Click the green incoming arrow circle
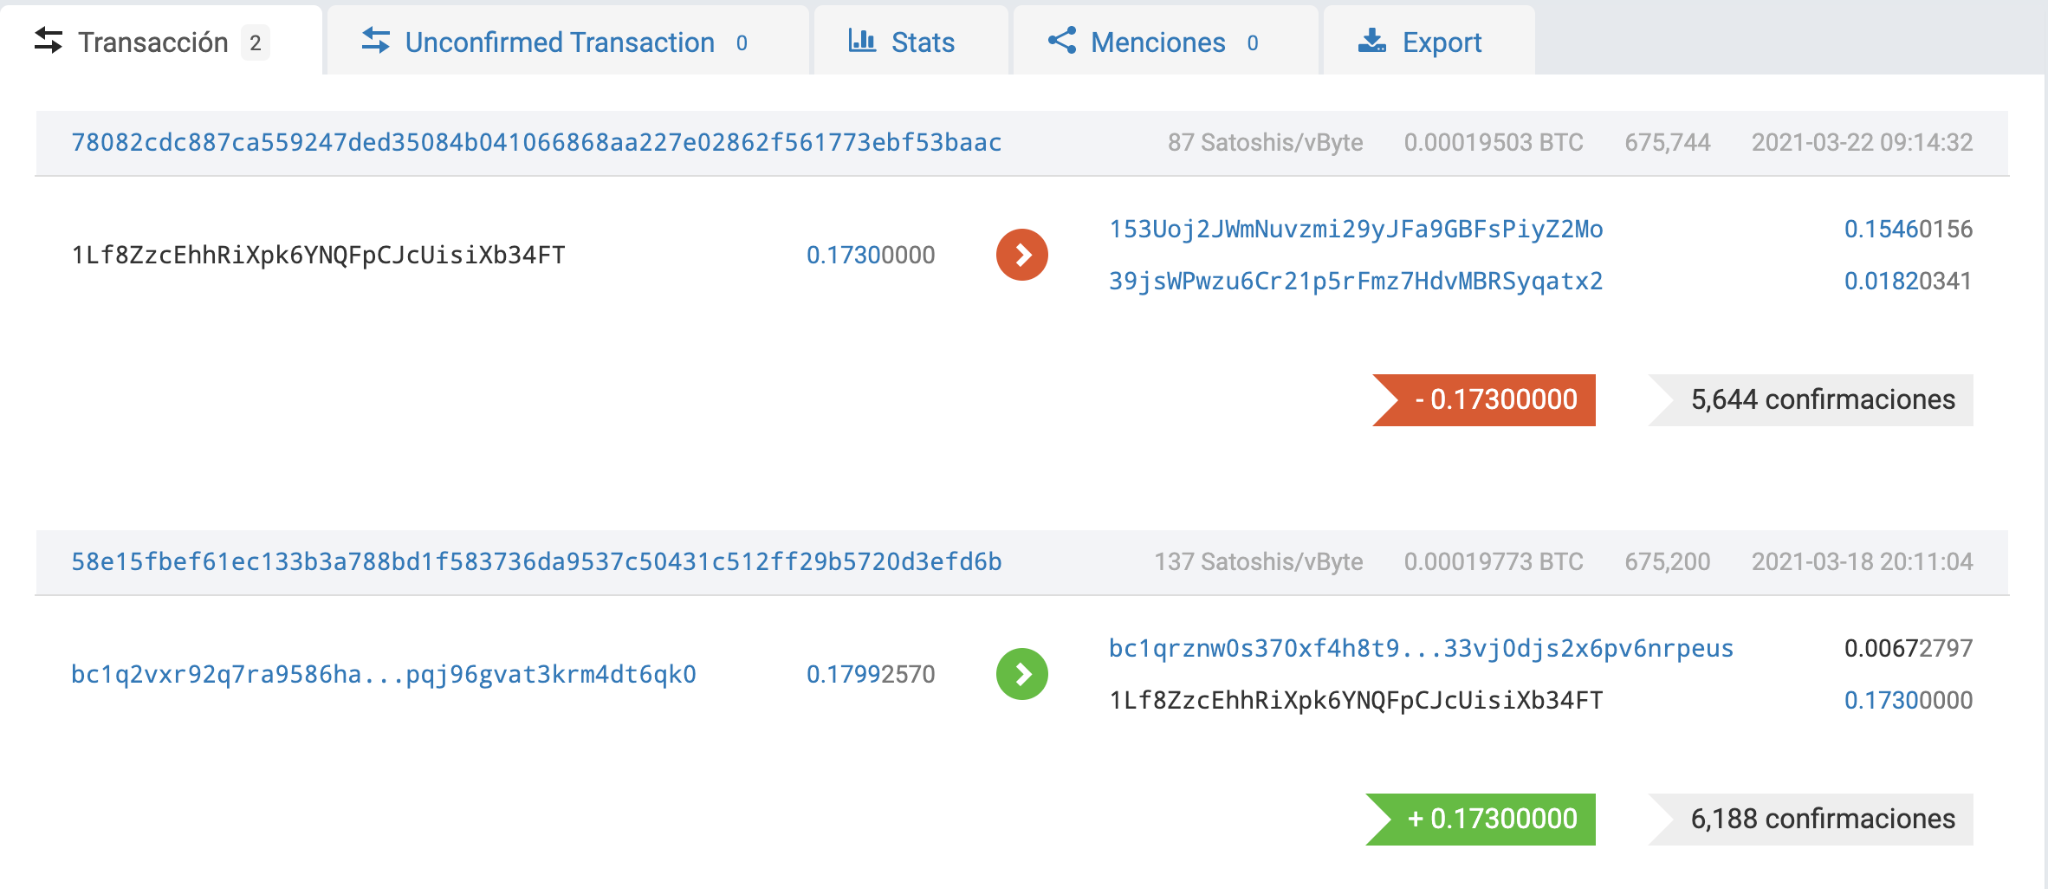The width and height of the screenshot is (2048, 889). coord(1022,674)
